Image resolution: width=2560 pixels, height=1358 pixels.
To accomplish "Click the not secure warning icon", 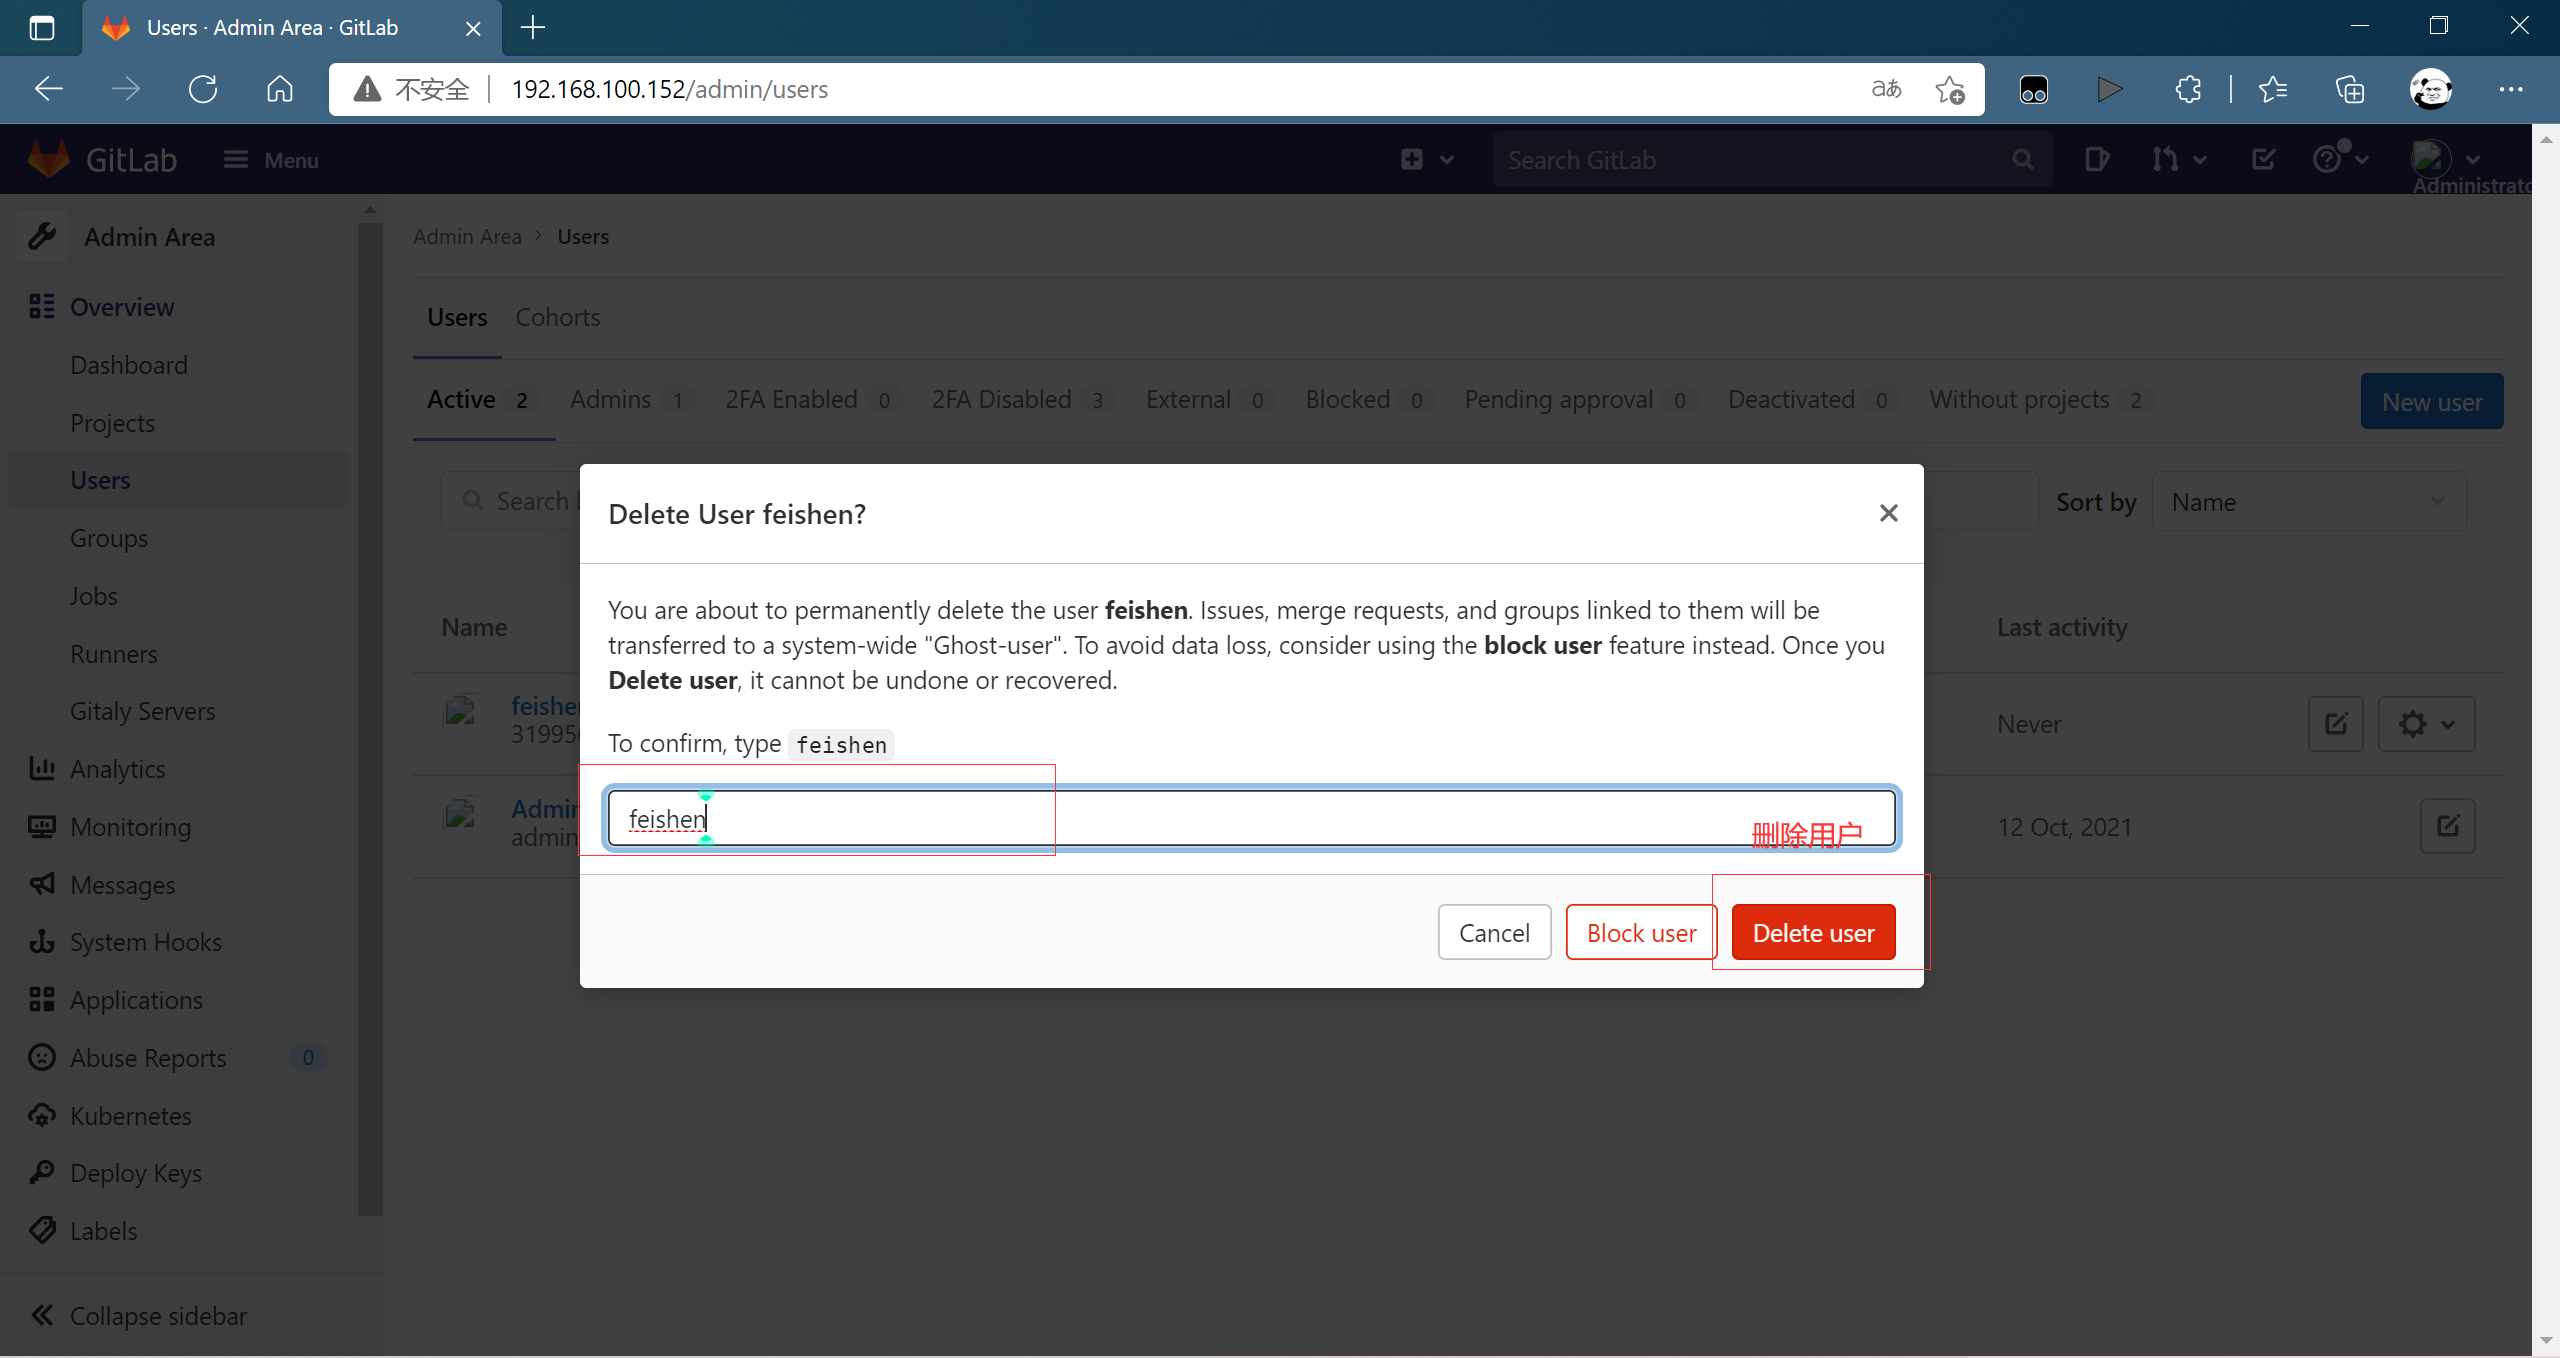I will tap(367, 89).
